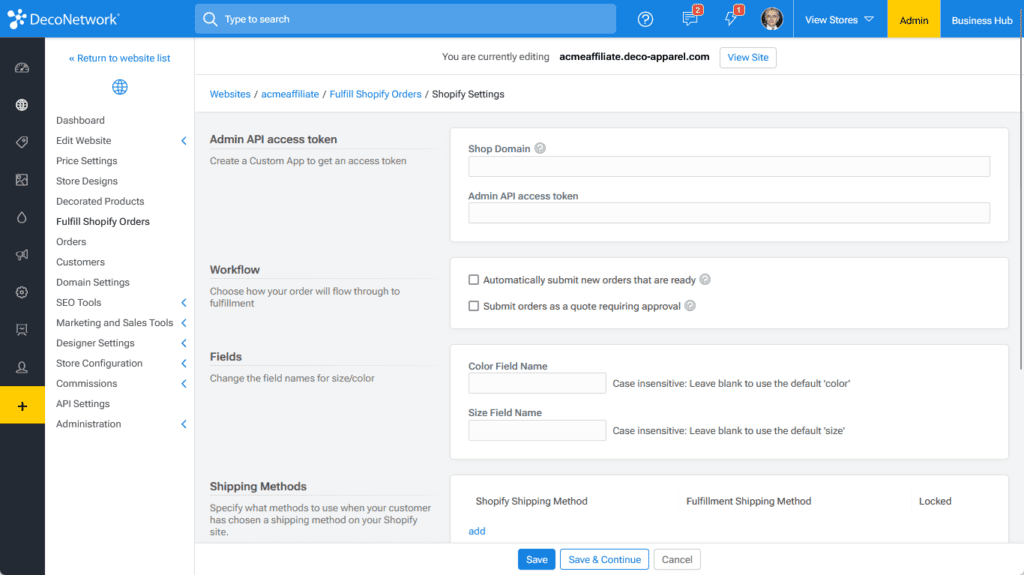The height and width of the screenshot is (575, 1024).
Task: Open Customers menu item
Action: pos(80,262)
